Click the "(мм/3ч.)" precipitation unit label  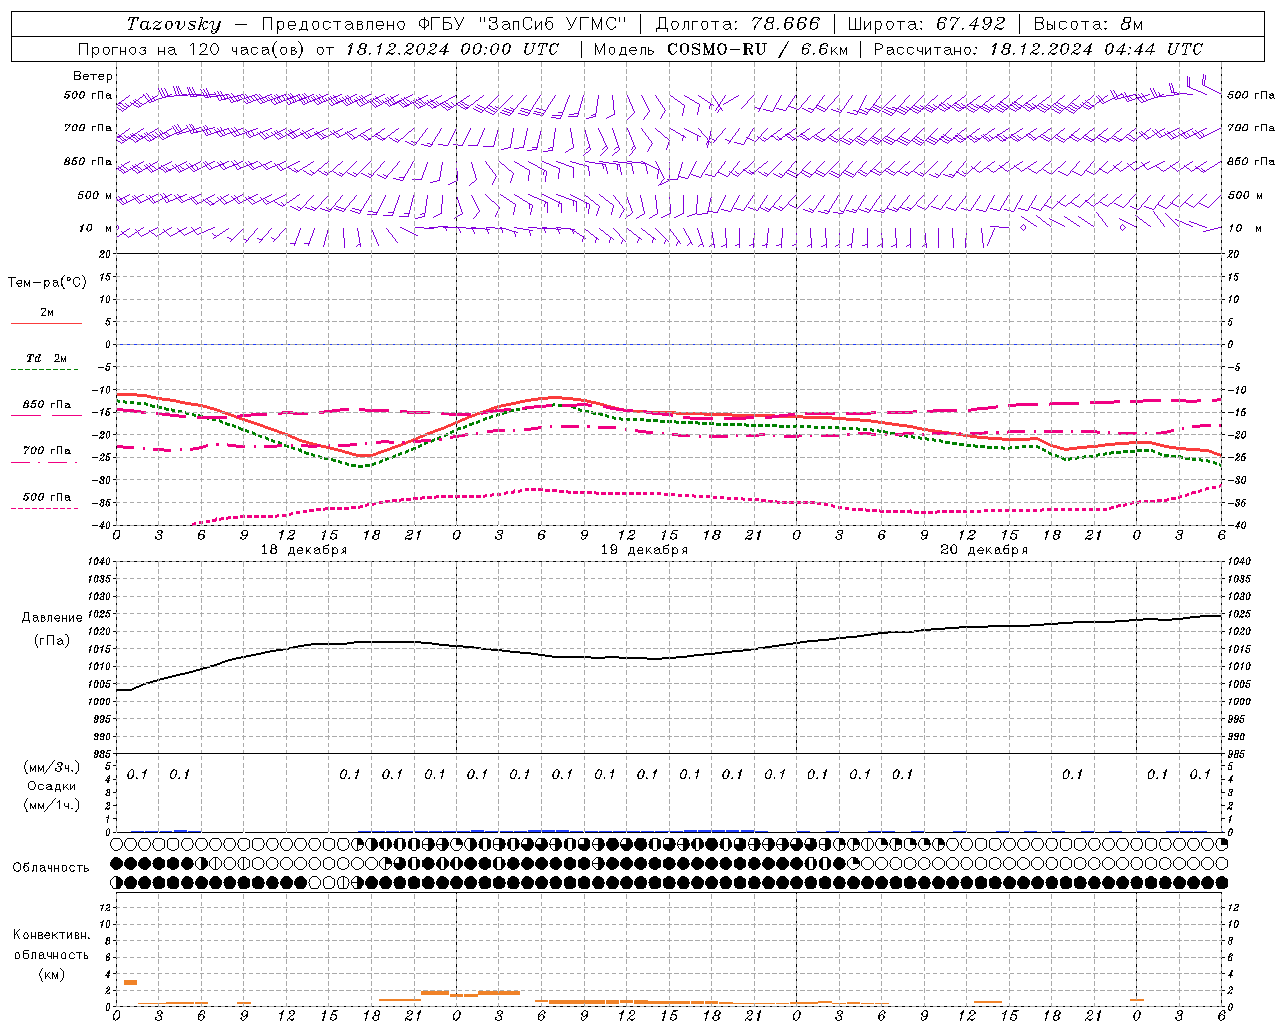[52, 767]
